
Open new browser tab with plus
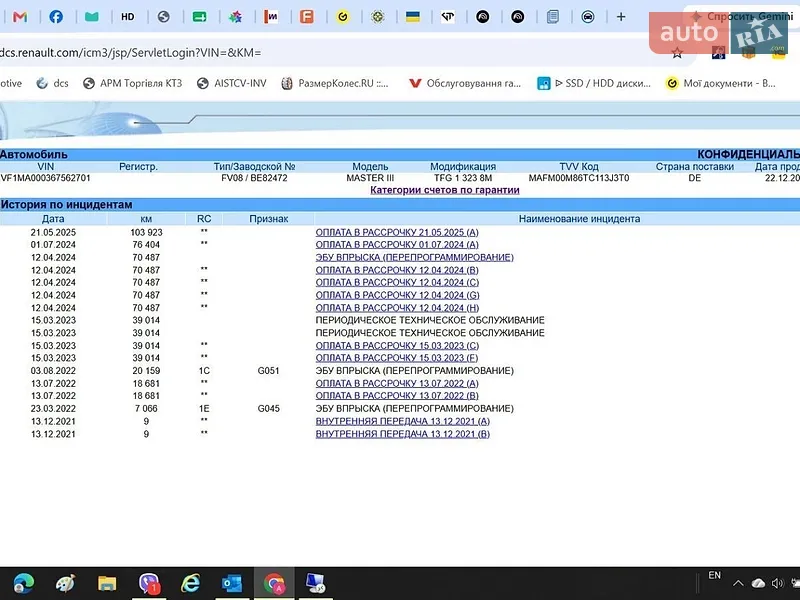coord(621,17)
